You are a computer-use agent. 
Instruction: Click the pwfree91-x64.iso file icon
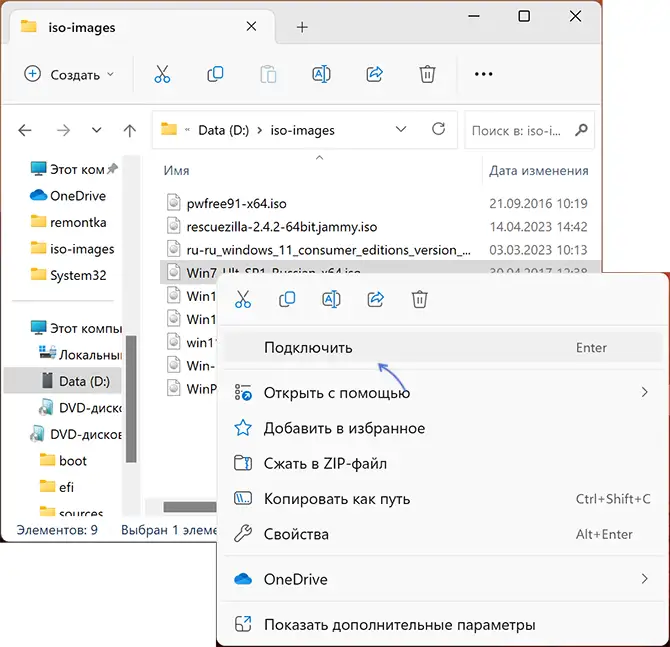[x=173, y=202]
